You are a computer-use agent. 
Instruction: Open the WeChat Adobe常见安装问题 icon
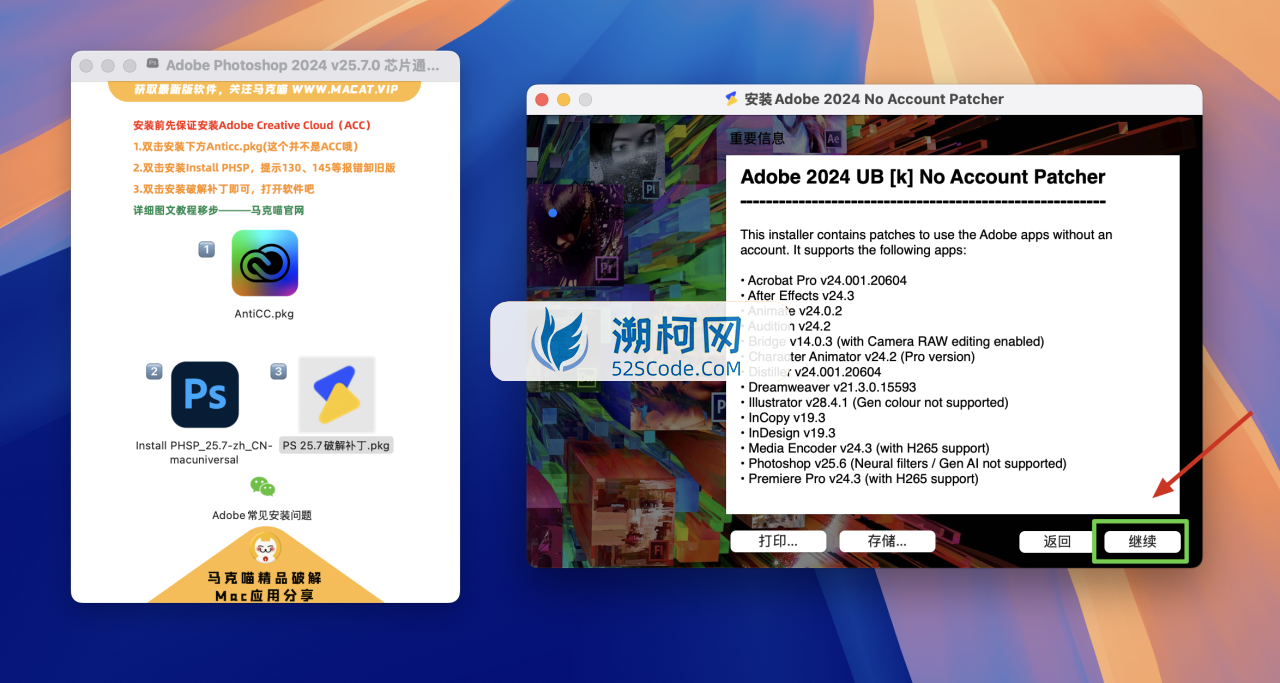click(262, 487)
